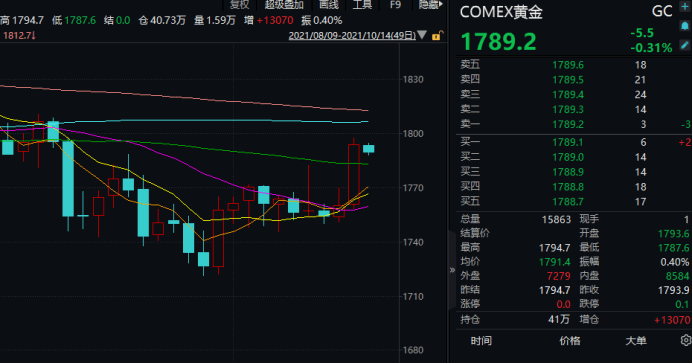Screen dimensions: 693x364
Task: Click the 内盘 value 8584
Action: [678, 276]
